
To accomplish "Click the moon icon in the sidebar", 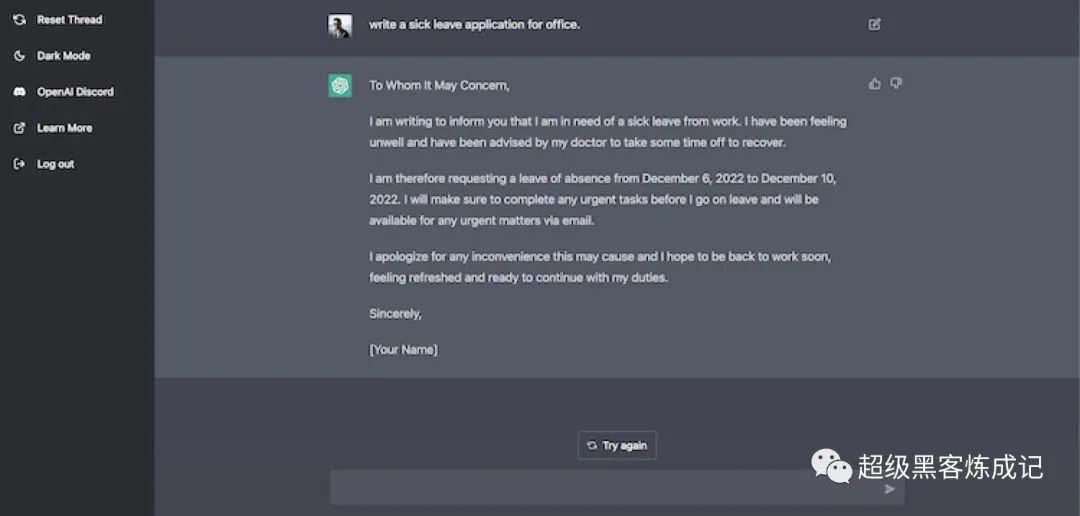I will 19,56.
